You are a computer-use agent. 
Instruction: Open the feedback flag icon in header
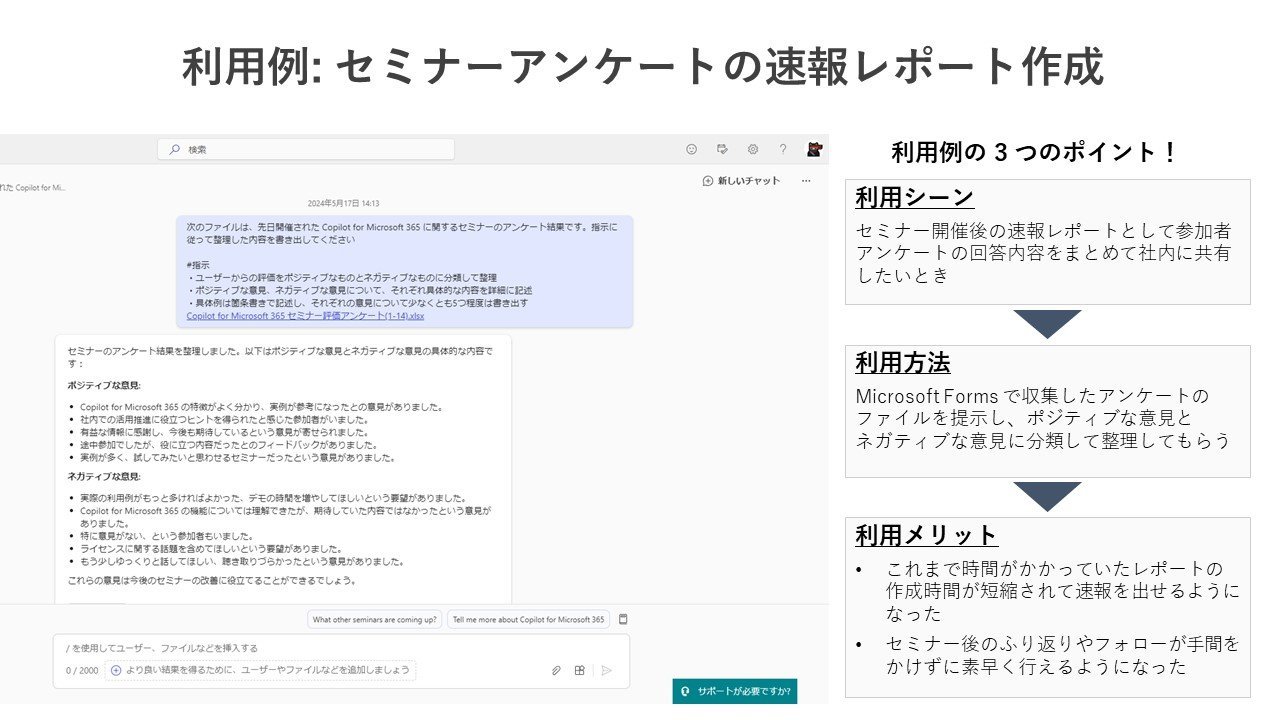pos(722,149)
